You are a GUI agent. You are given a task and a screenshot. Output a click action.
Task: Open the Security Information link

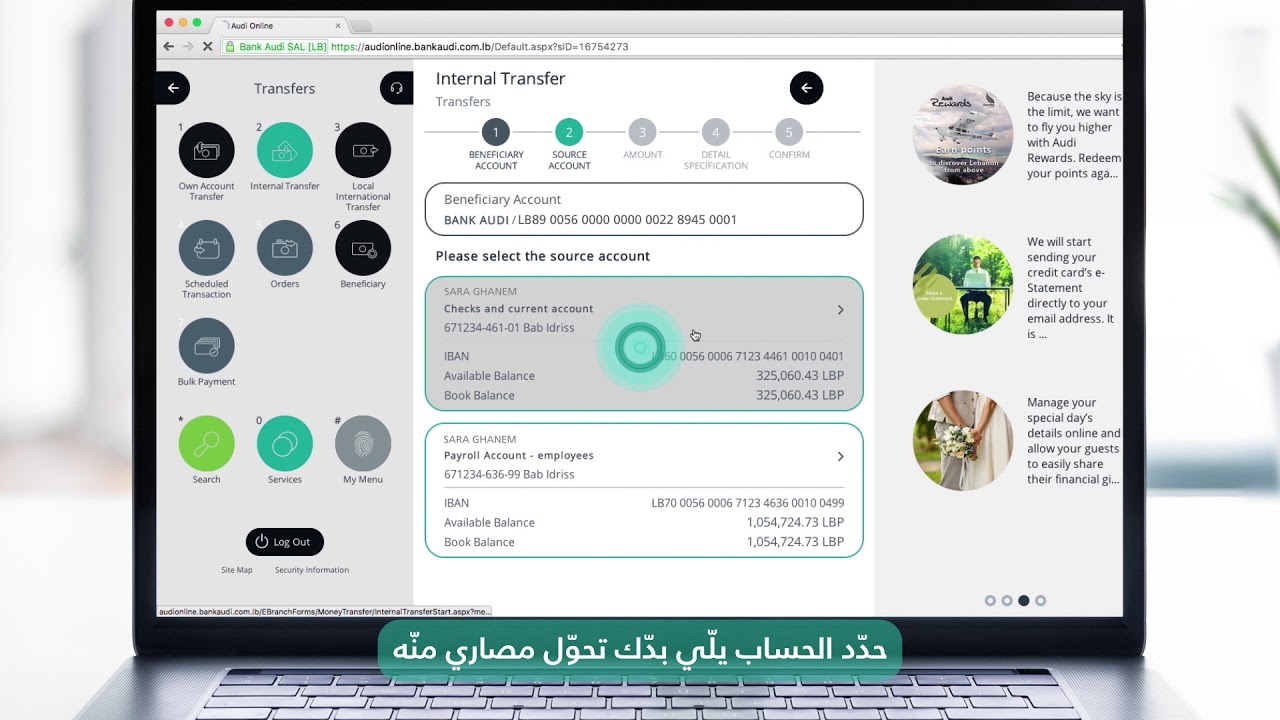pos(312,570)
